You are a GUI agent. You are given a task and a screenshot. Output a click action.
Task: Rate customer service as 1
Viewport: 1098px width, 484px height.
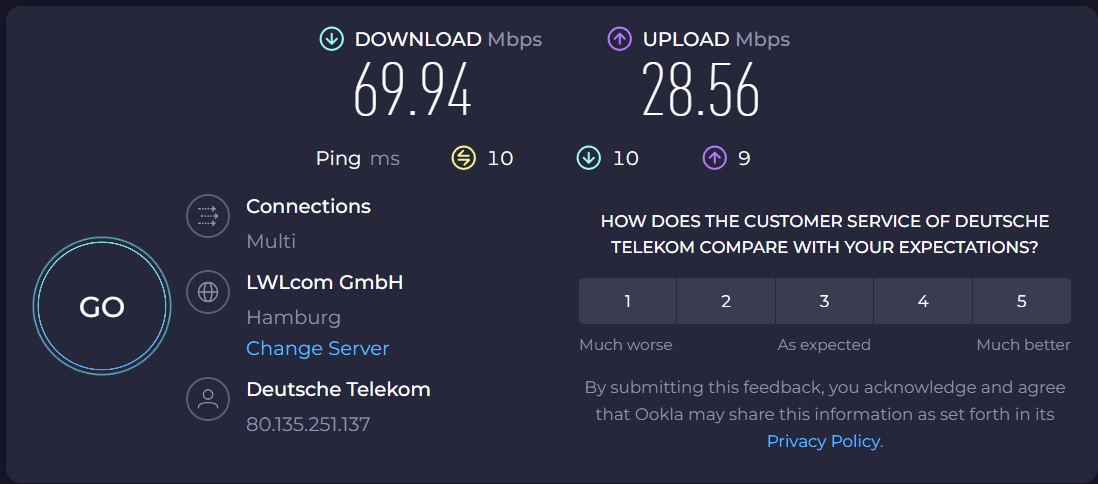[627, 301]
